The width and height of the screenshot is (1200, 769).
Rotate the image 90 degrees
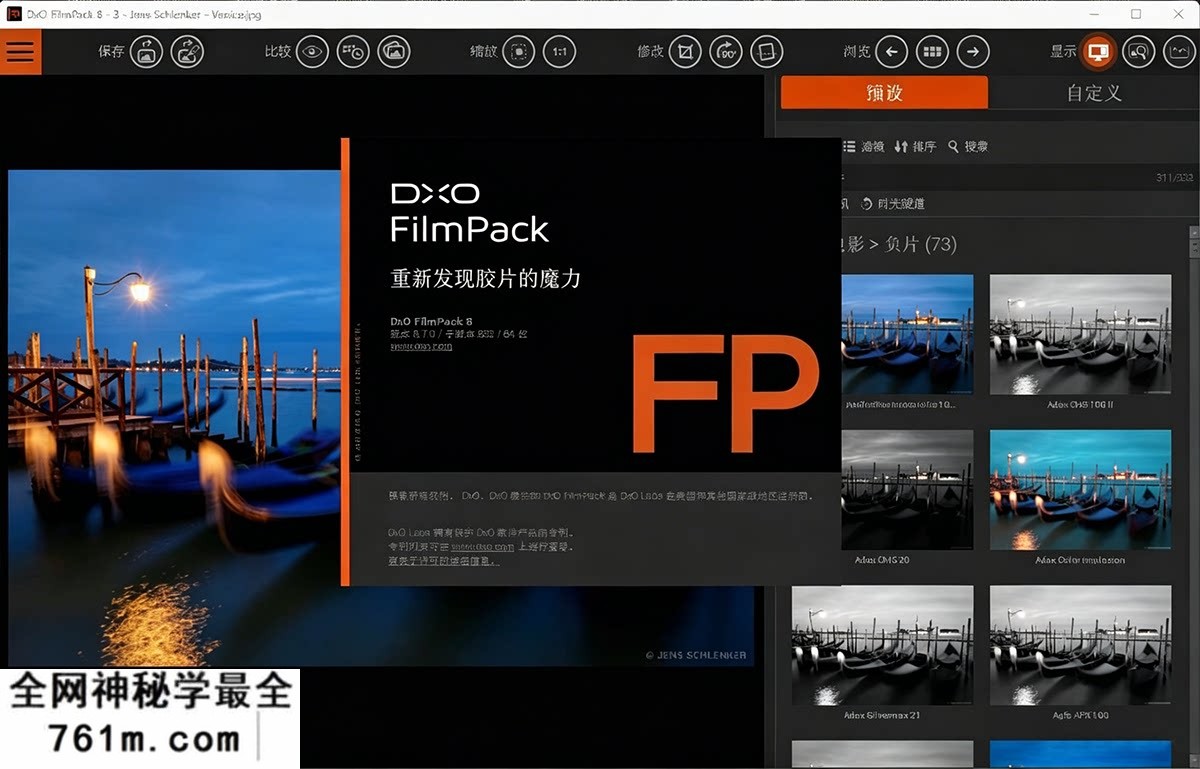[725, 52]
